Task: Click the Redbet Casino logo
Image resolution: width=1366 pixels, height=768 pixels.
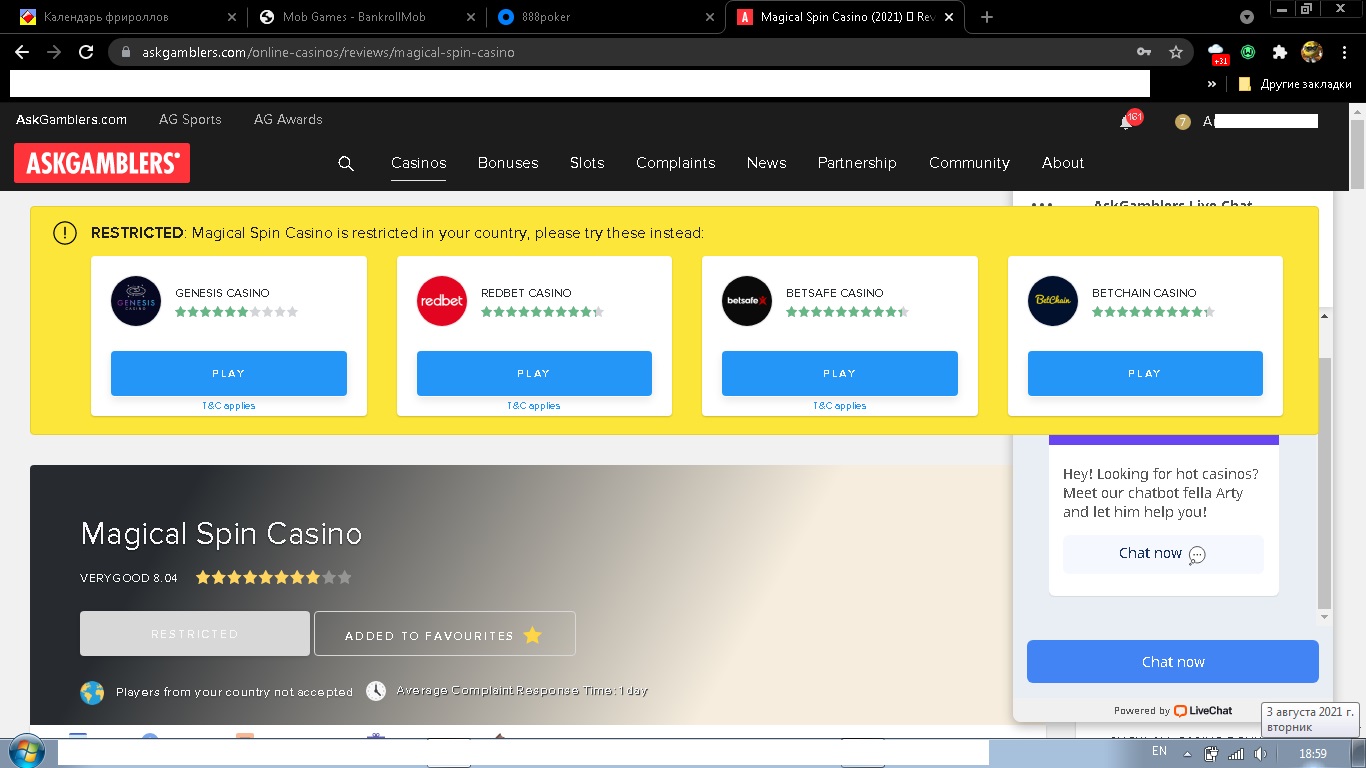Action: point(442,301)
